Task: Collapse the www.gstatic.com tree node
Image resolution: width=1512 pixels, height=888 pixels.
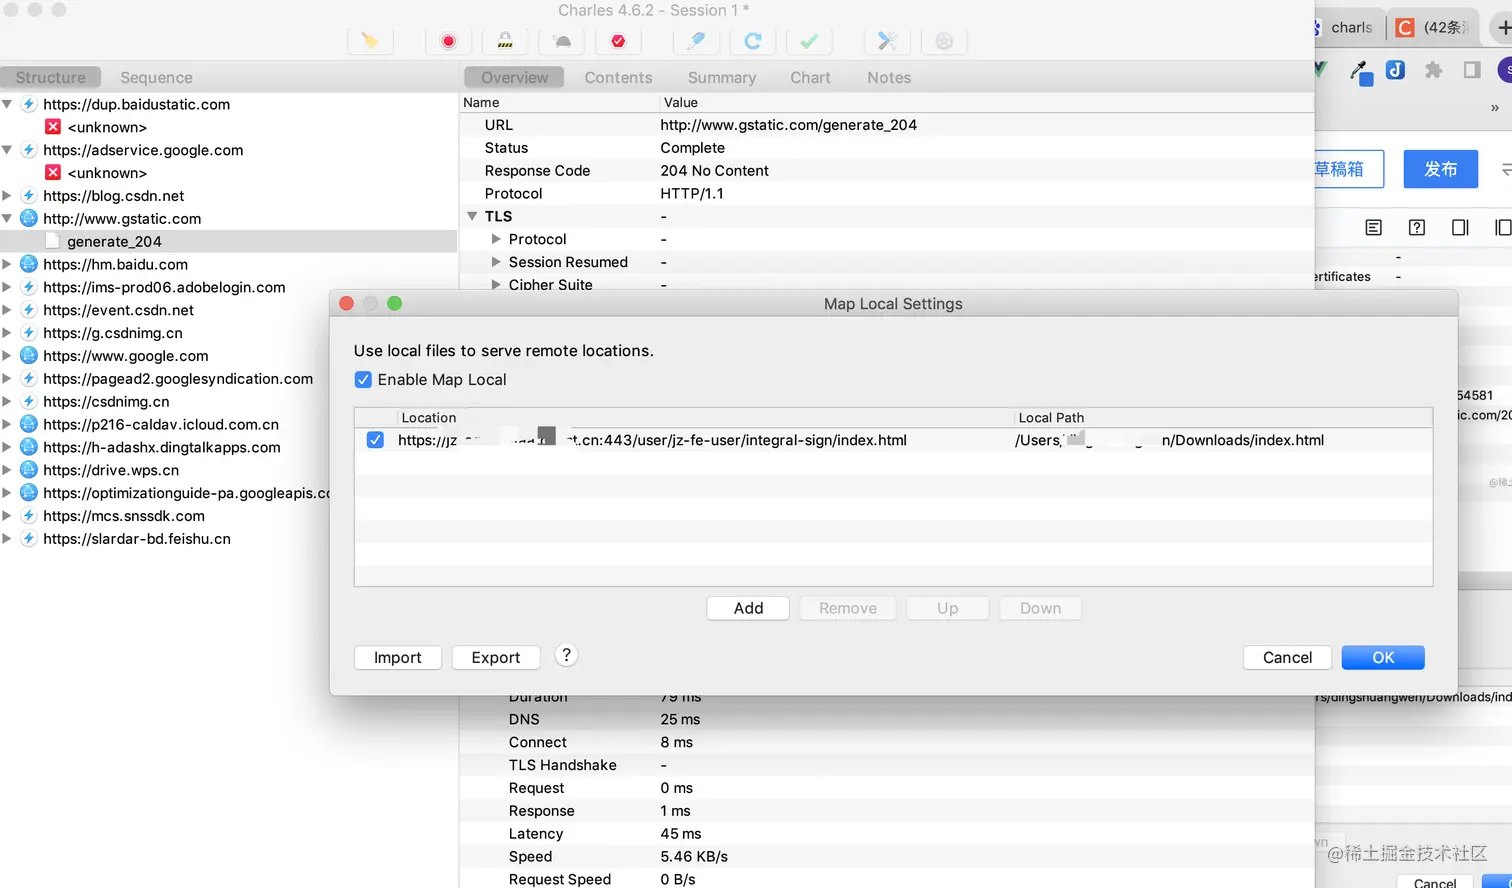Action: 7,219
